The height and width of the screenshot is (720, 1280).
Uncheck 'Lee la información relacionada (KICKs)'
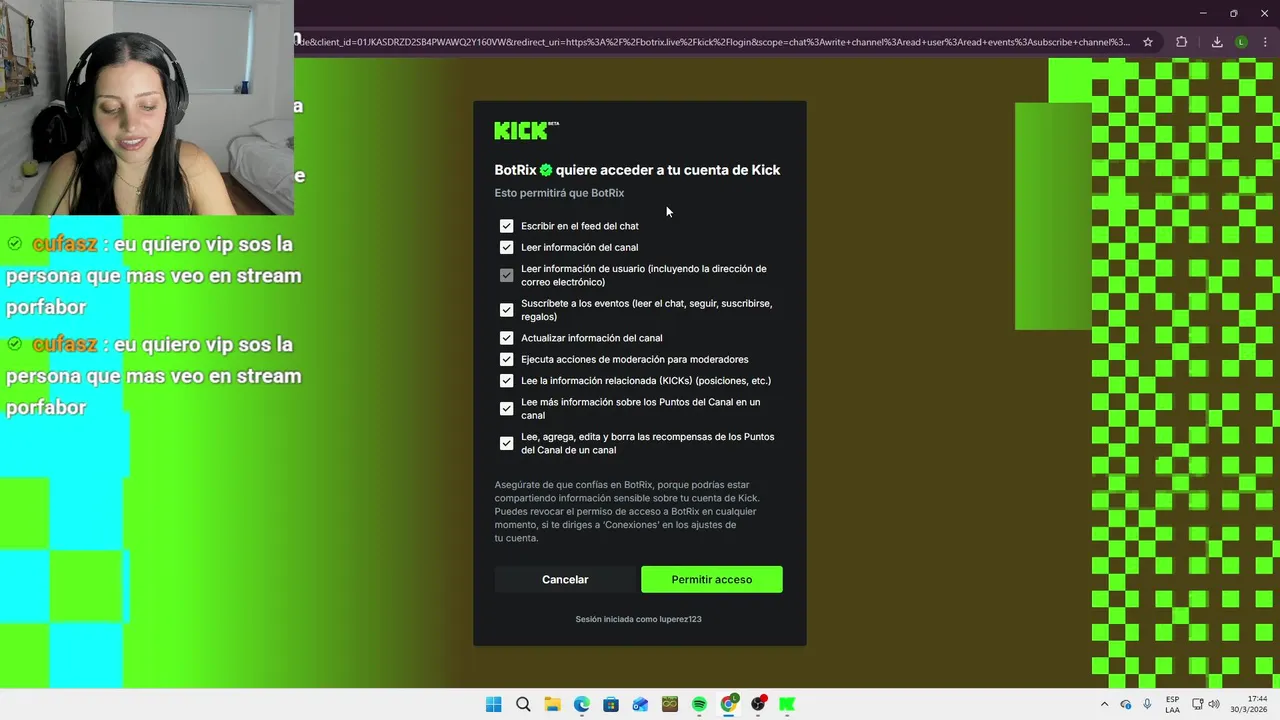coord(506,380)
